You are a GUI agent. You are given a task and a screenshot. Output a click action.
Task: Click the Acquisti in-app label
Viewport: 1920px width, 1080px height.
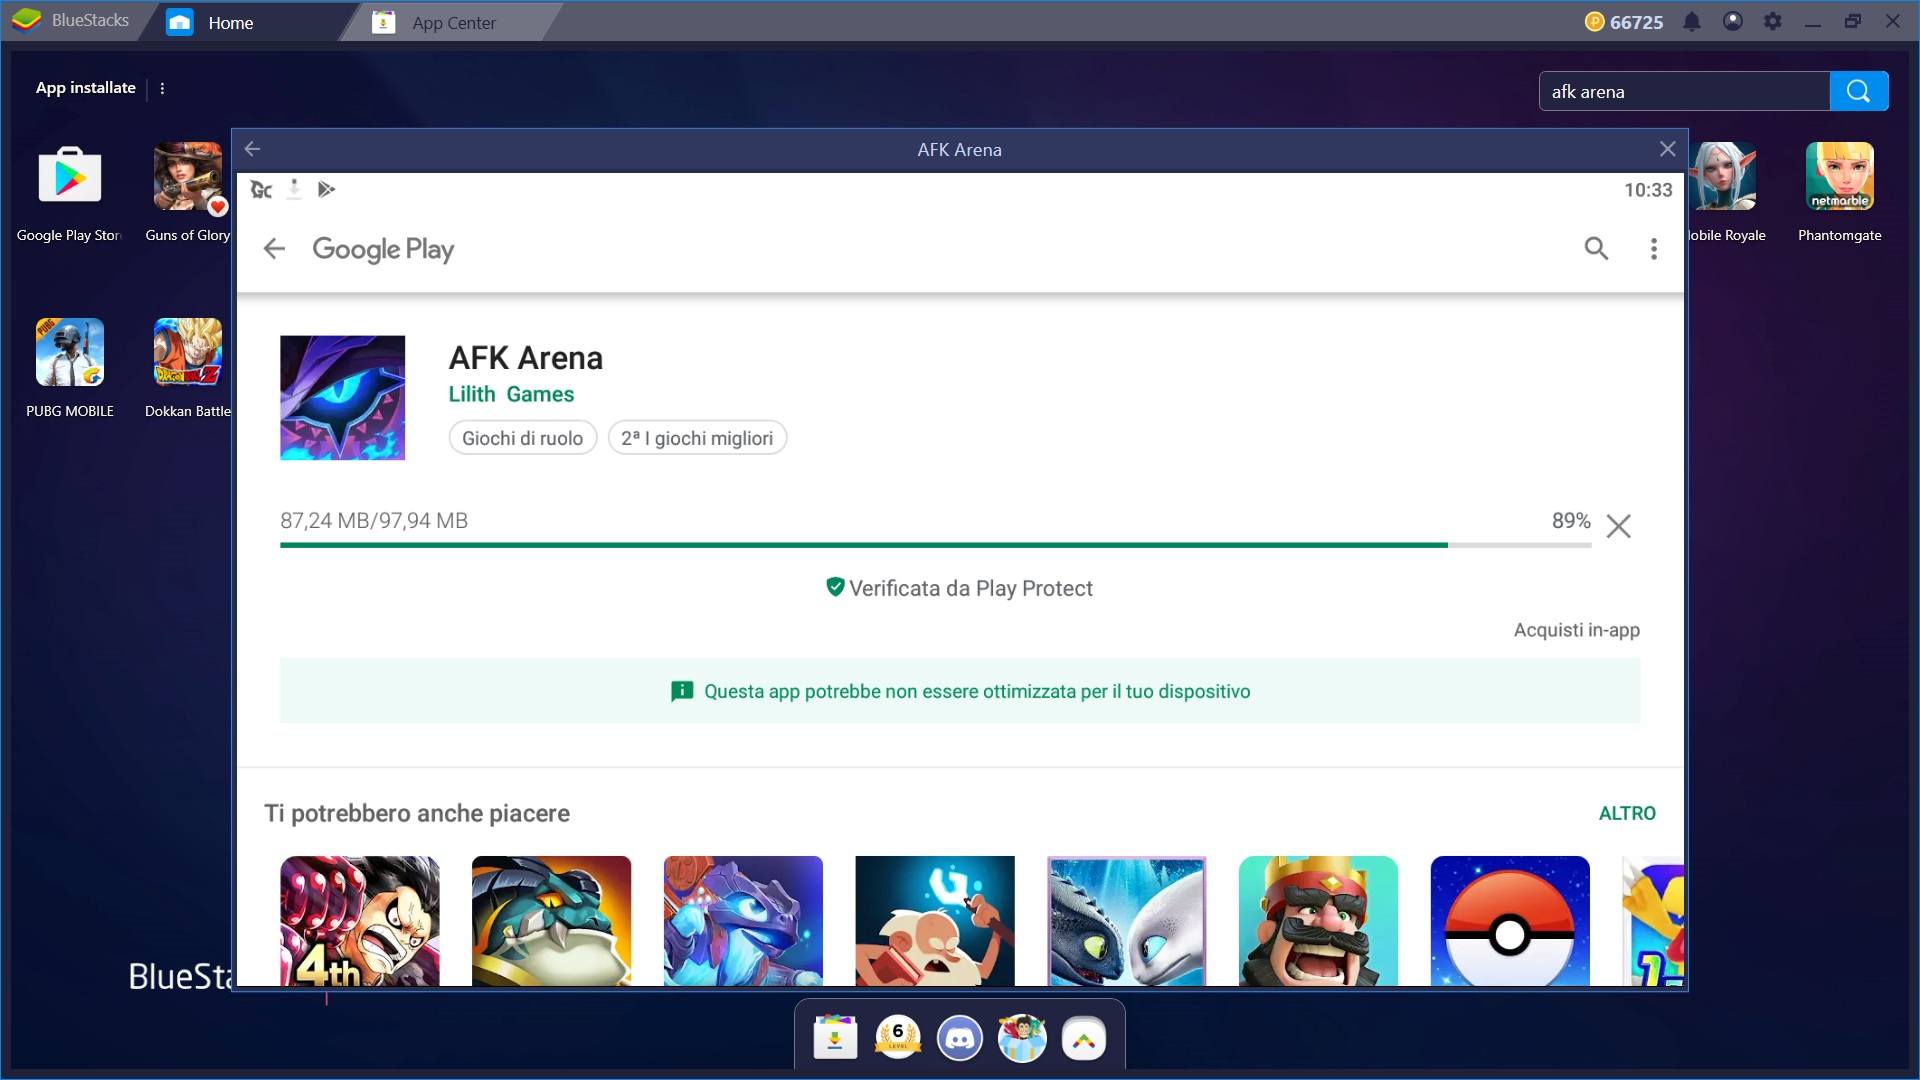pos(1577,630)
